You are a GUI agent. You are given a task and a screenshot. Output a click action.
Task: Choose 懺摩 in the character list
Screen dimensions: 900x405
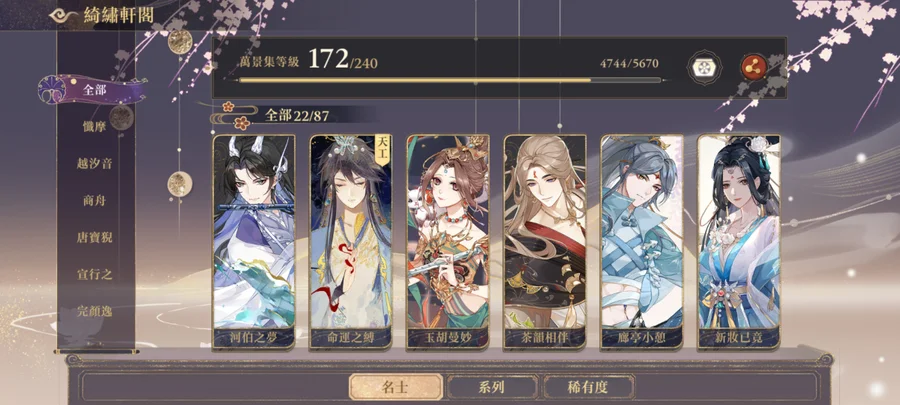(94, 127)
